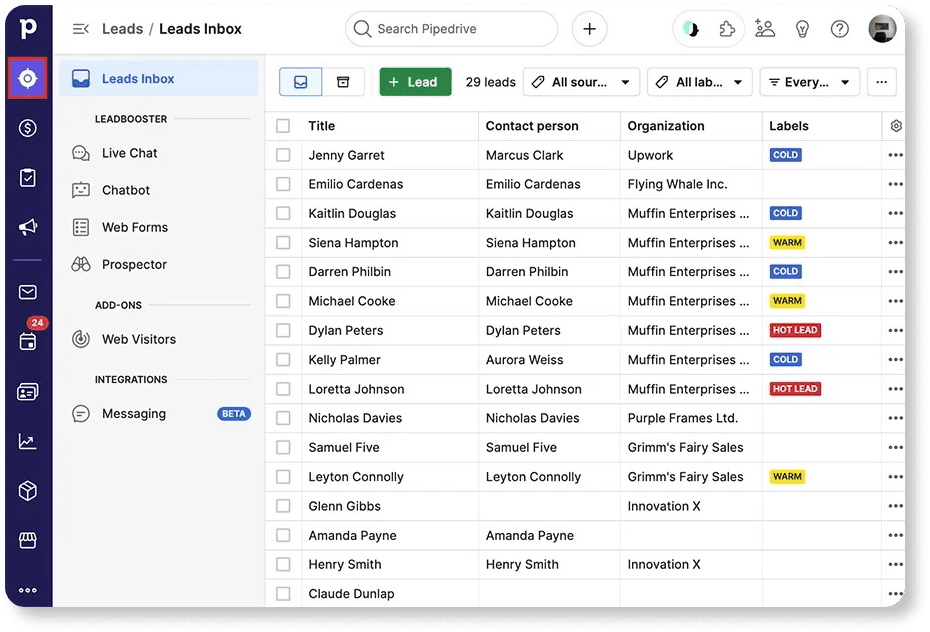Check the Michael Cooke row checkbox
Viewport: 930px width, 632px height.
pyautogui.click(x=283, y=301)
